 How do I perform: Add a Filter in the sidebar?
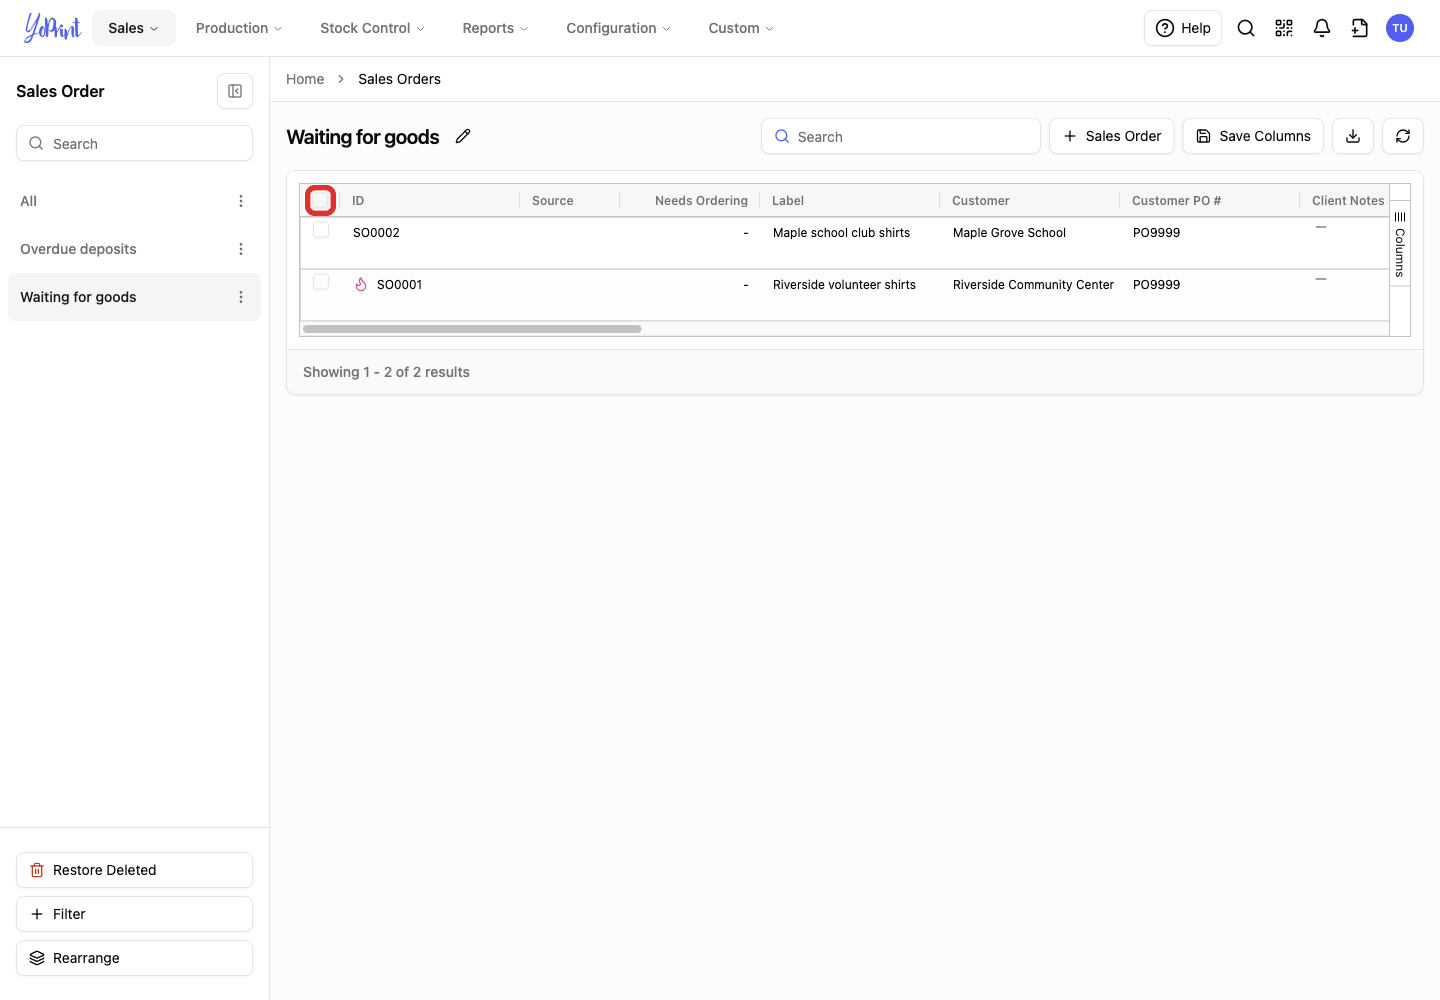pyautogui.click(x=134, y=914)
